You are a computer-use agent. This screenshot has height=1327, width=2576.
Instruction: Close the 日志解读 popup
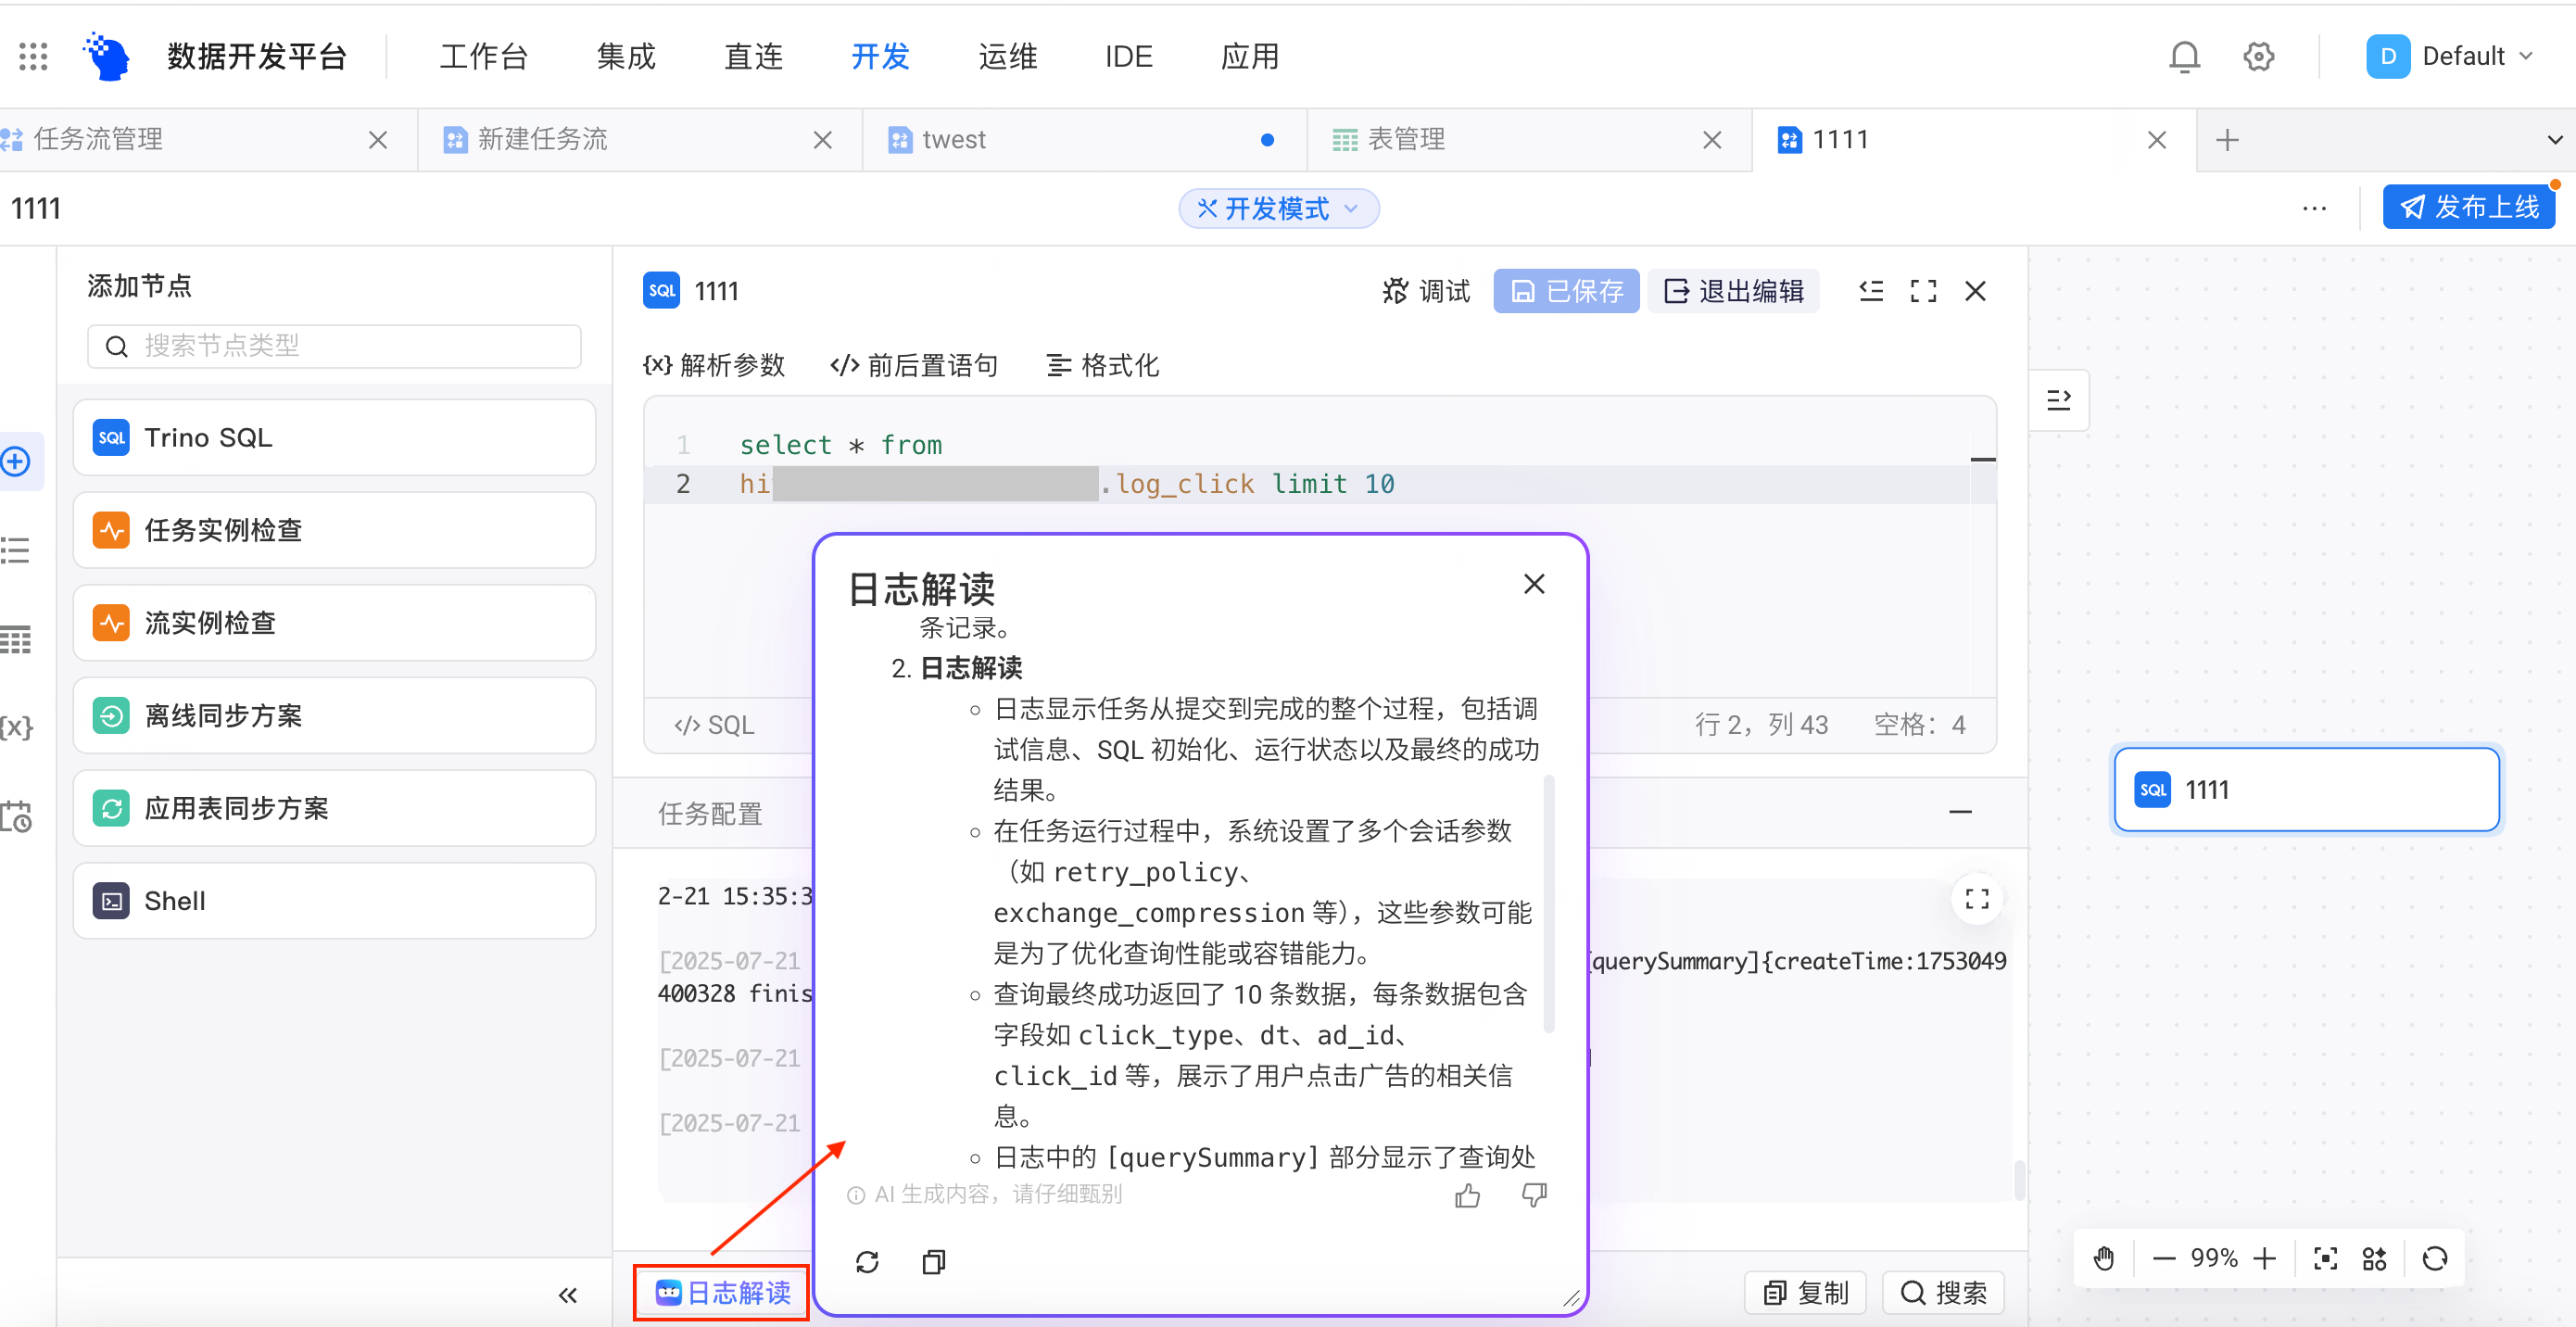[x=1534, y=584]
